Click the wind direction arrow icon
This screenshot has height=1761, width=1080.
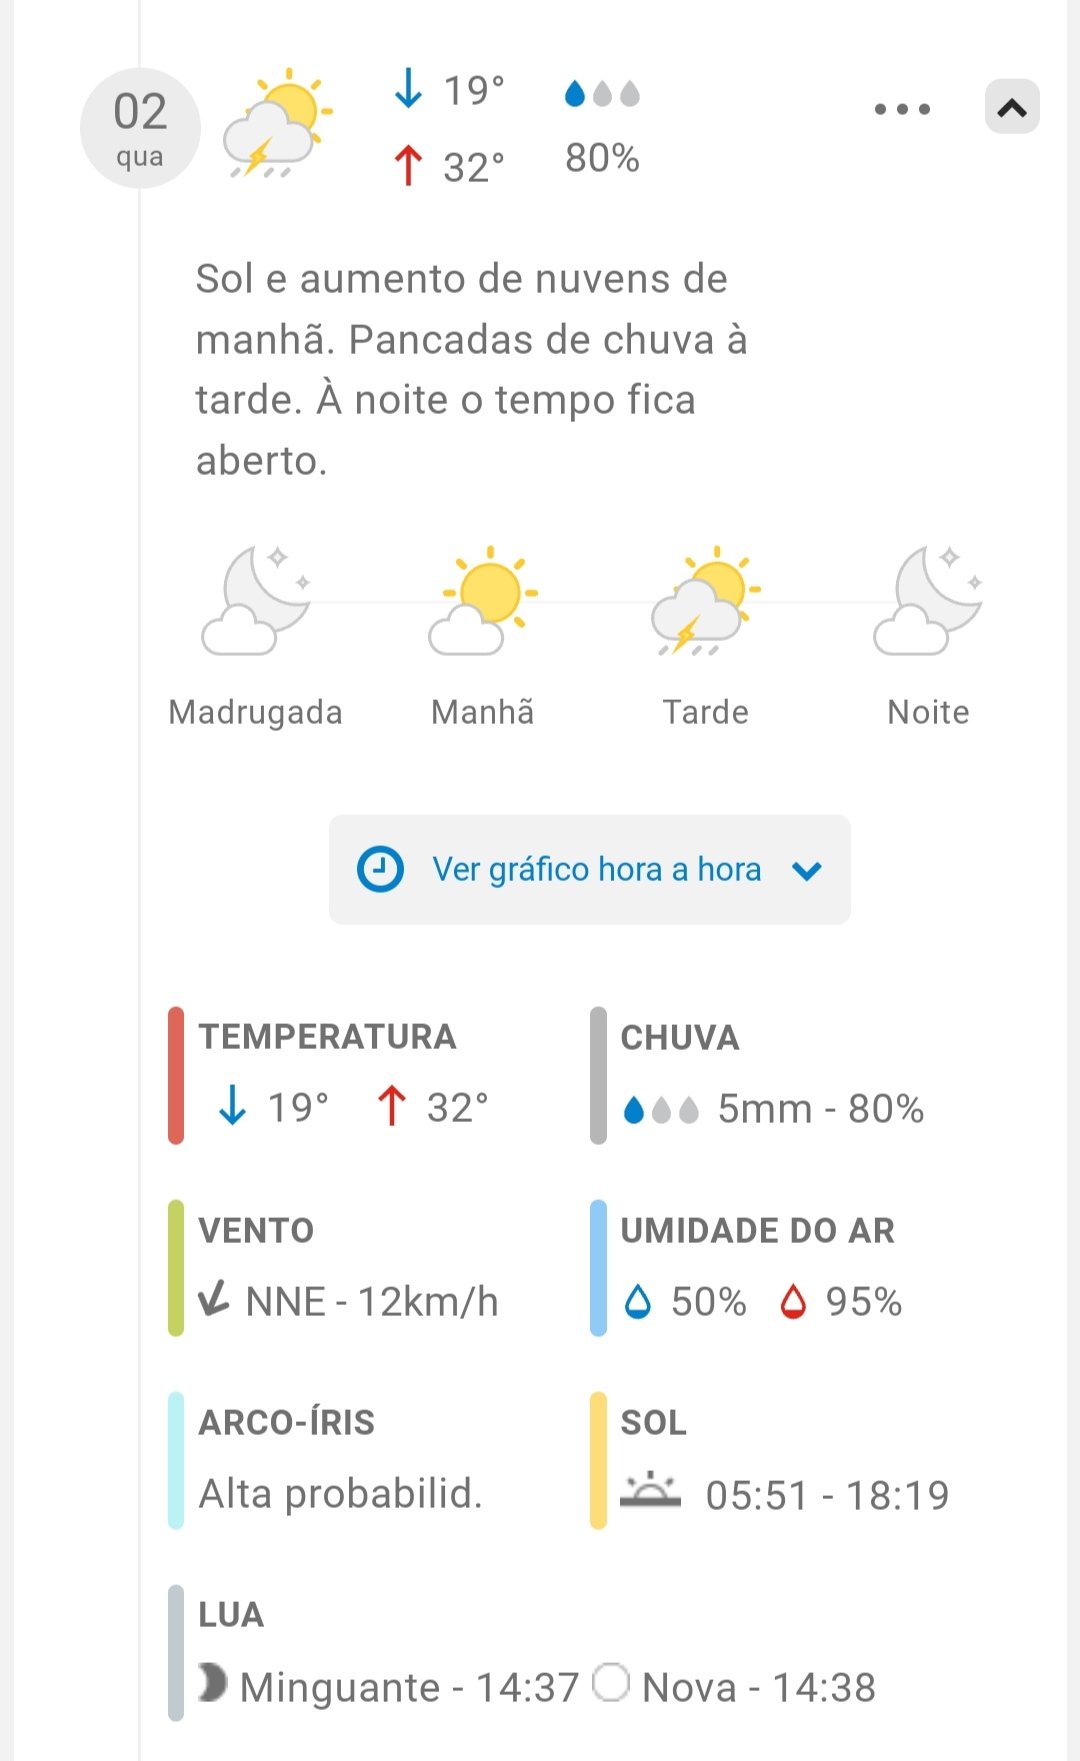[x=214, y=1299]
